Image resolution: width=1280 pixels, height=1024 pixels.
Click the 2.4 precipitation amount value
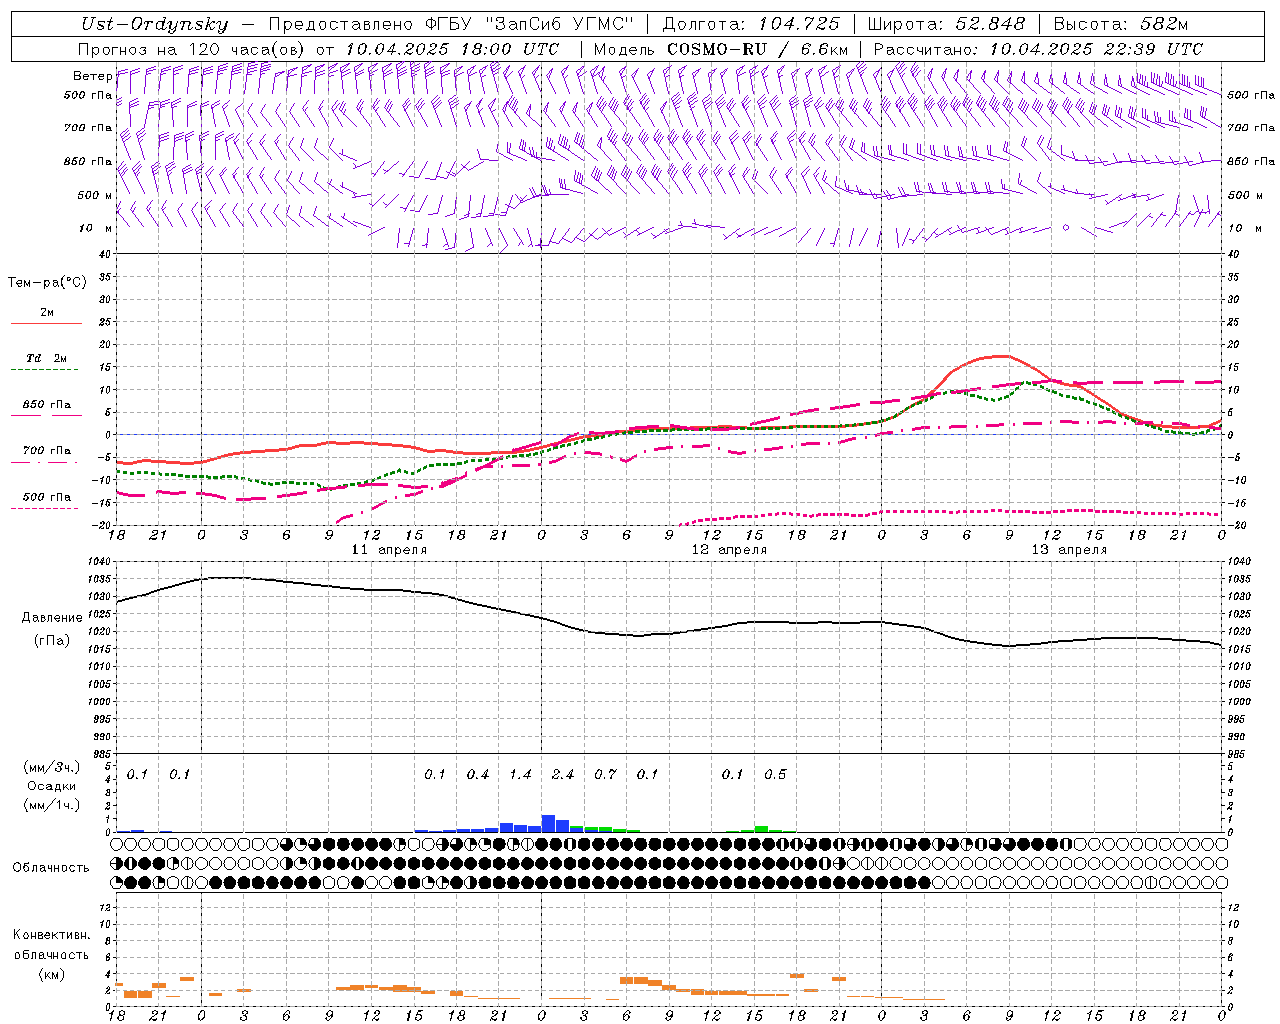point(563,774)
